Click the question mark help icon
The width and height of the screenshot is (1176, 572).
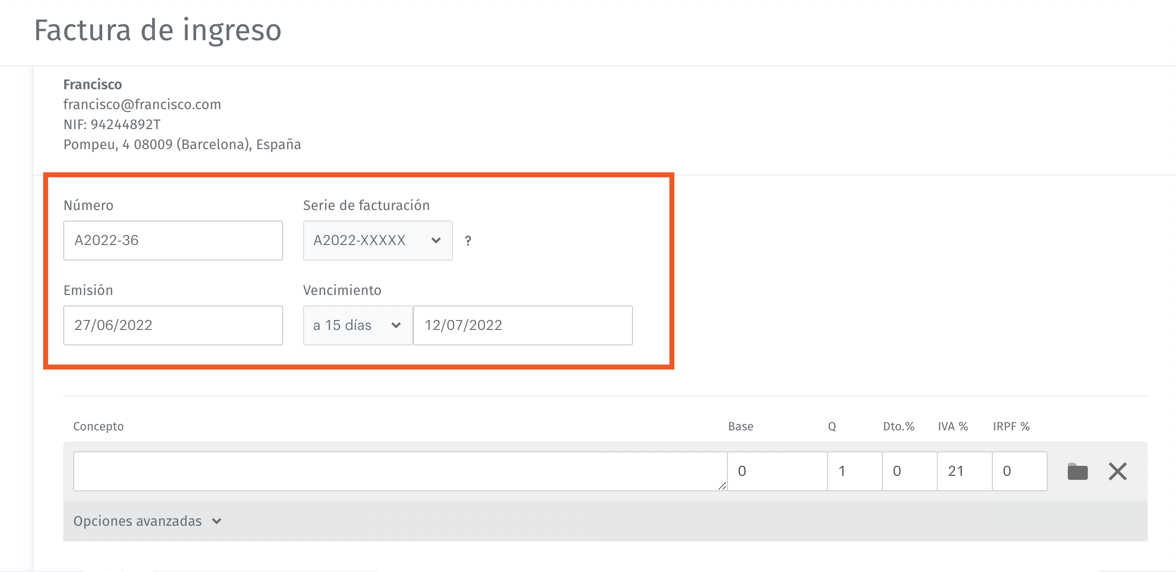tap(468, 241)
